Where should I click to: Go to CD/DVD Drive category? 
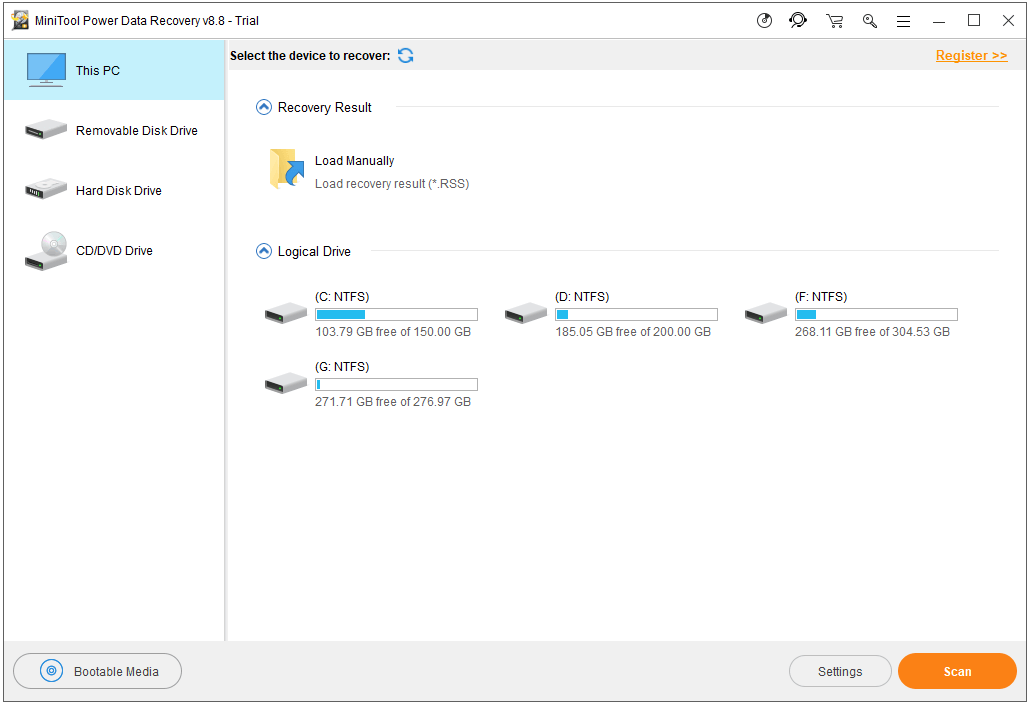click(114, 251)
